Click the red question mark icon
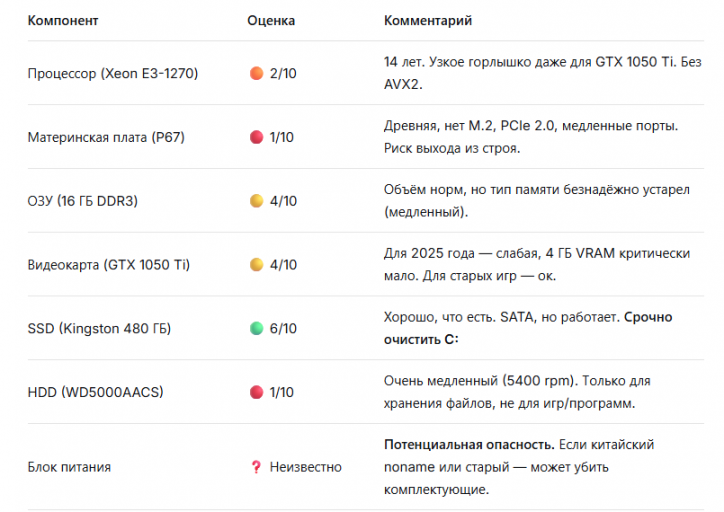This screenshot has width=724, height=512. click(256, 467)
